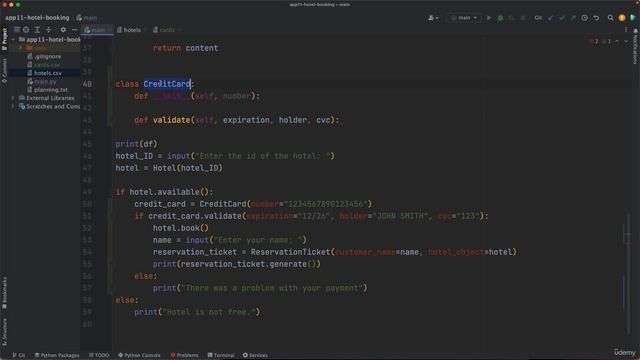Image resolution: width=640 pixels, height=360 pixels.
Task: Toggle the Structure tool window stripe button
Action: pos(4,332)
